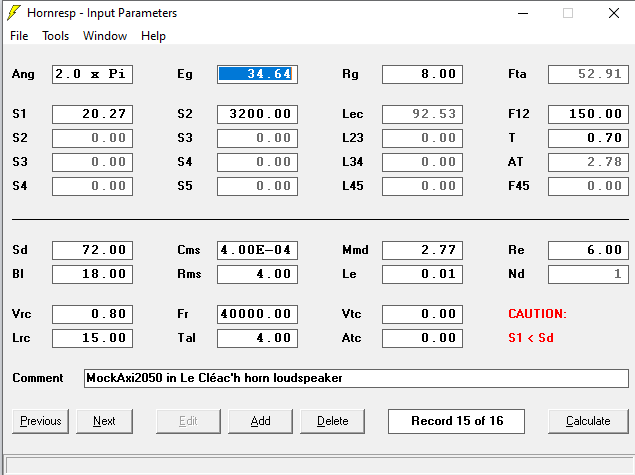
Task: Click the Ang label
Action: tap(23, 75)
